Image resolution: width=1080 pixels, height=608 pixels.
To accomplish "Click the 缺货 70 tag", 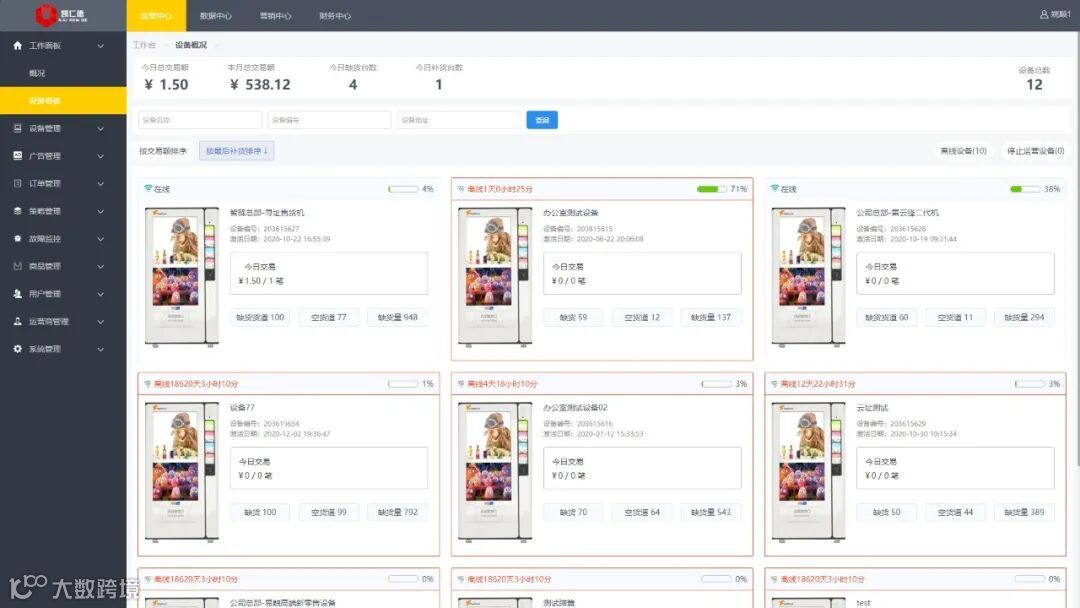I will pos(574,512).
